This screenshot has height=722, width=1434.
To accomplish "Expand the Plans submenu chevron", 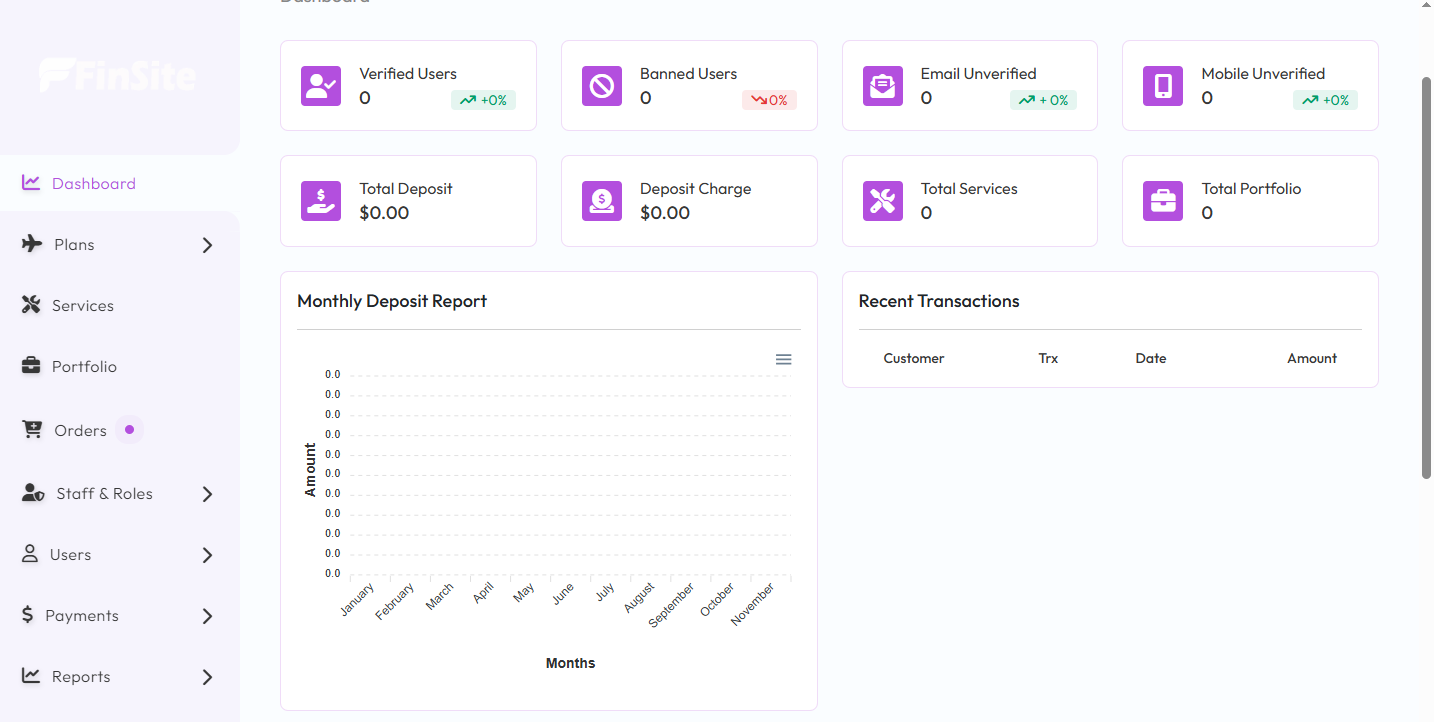I will (207, 245).
